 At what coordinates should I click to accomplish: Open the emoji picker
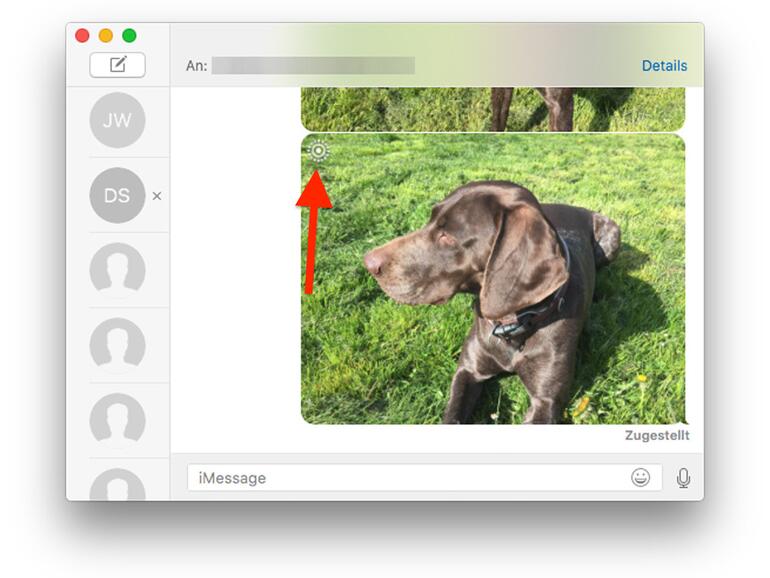[640, 477]
